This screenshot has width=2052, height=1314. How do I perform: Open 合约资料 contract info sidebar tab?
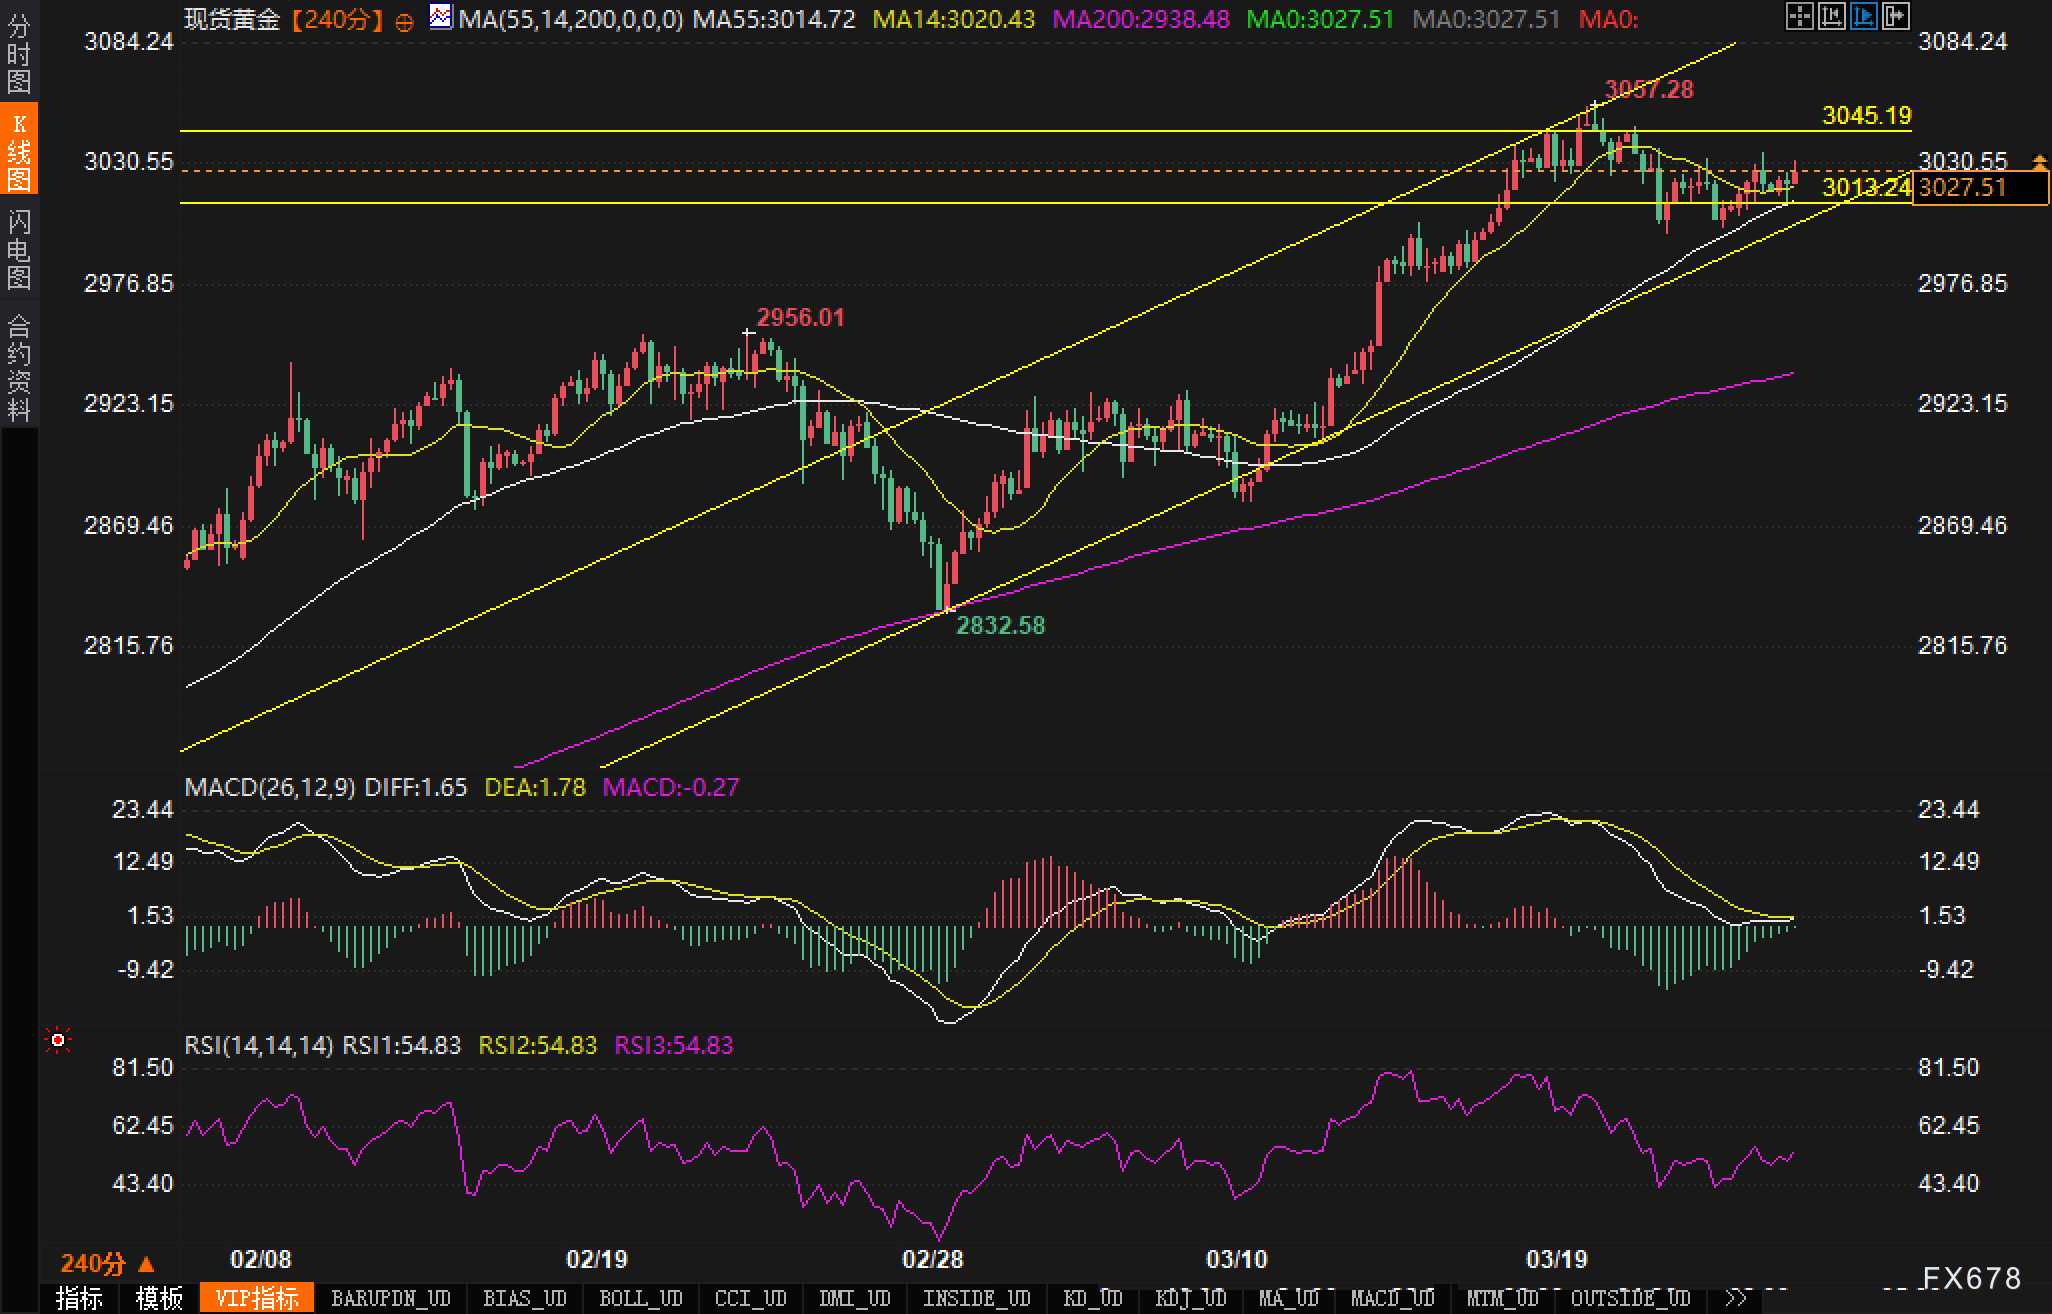19,367
